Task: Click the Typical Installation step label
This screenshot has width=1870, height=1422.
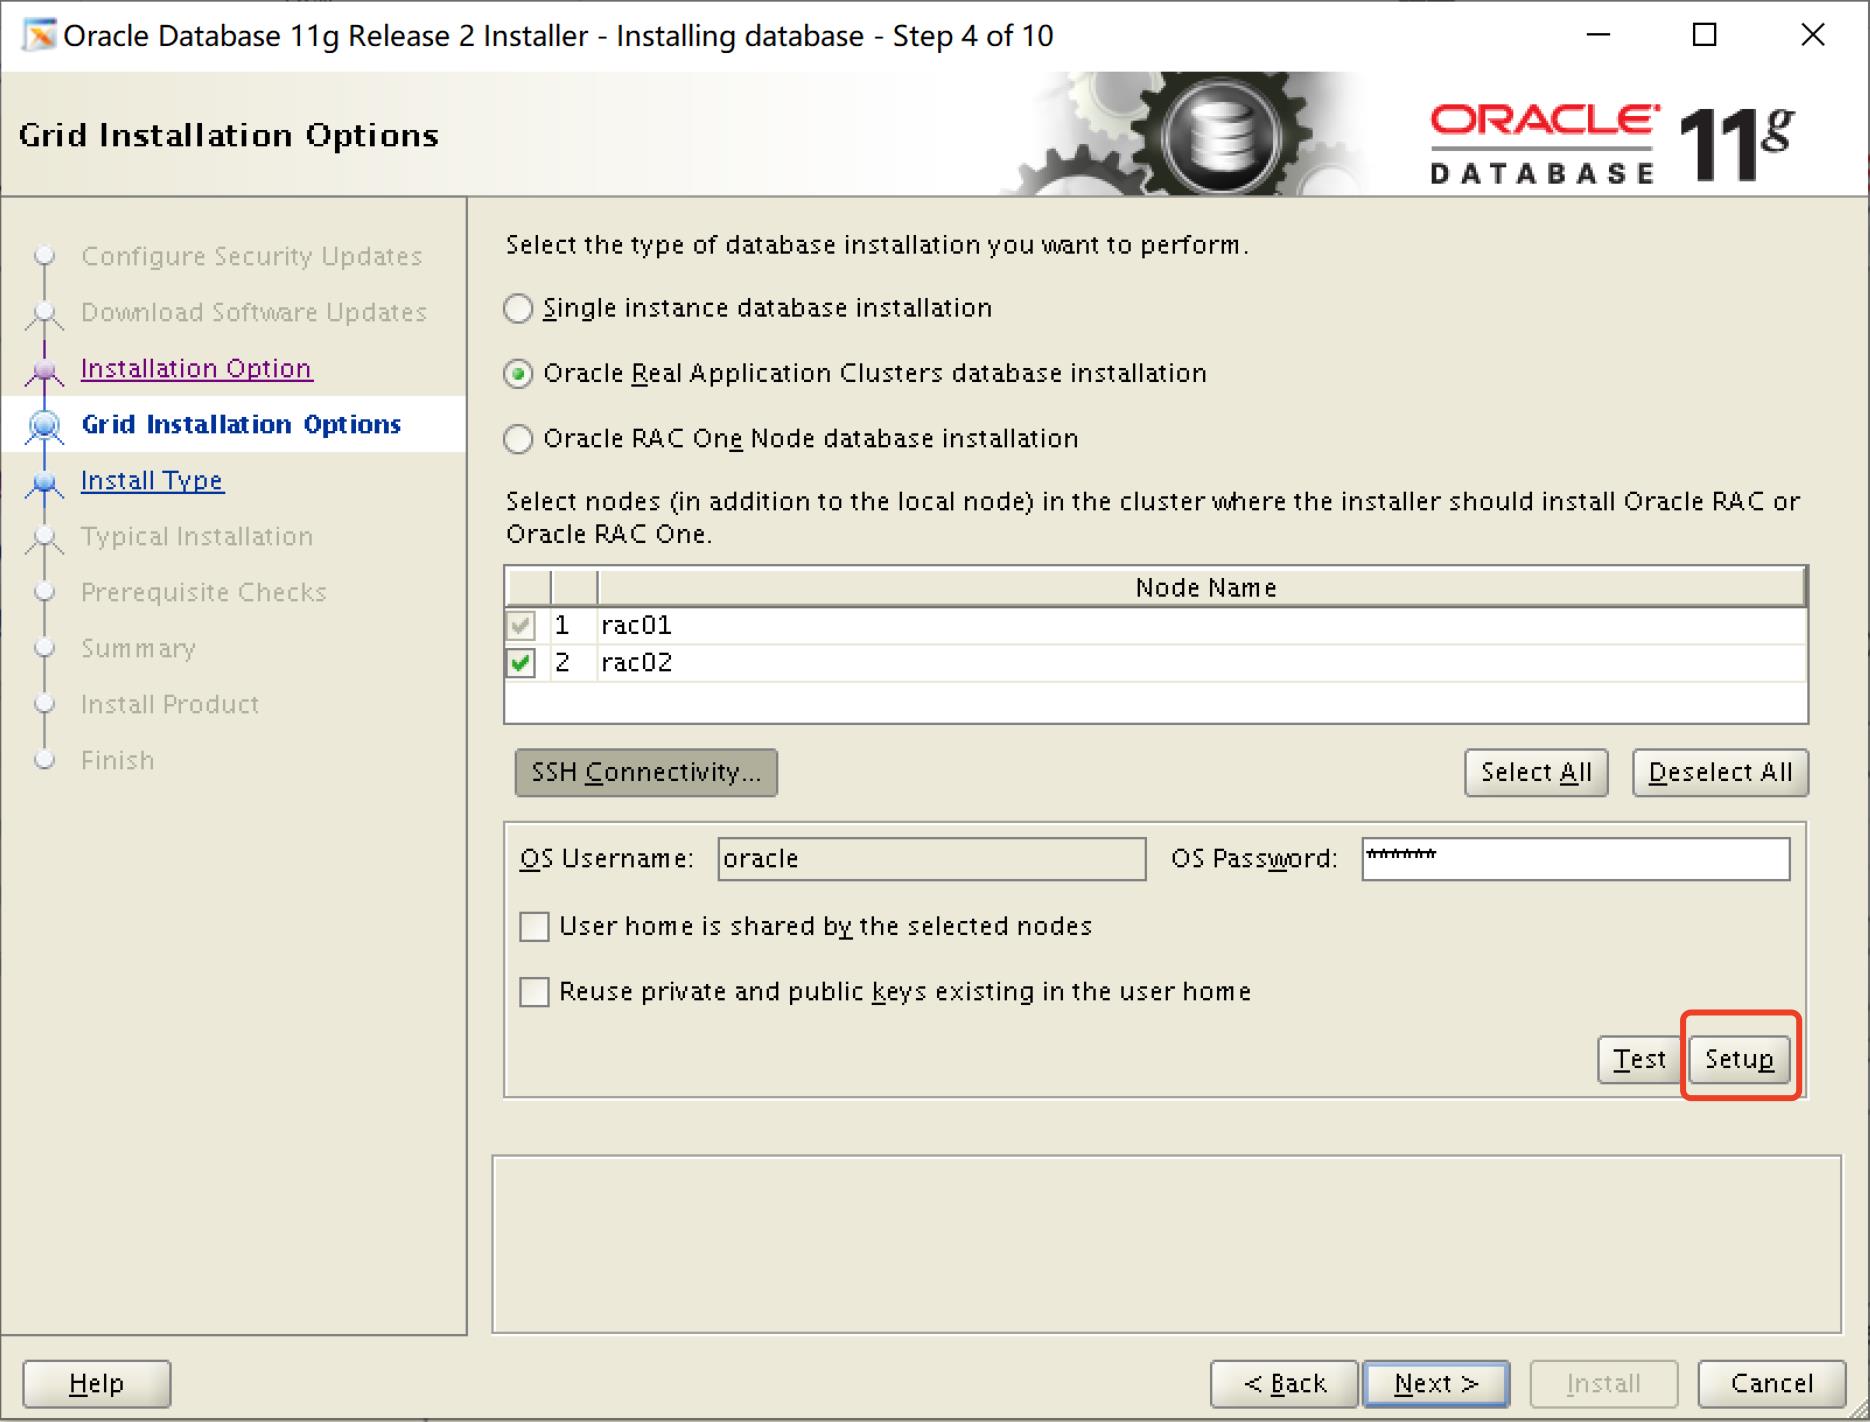Action: (x=197, y=536)
